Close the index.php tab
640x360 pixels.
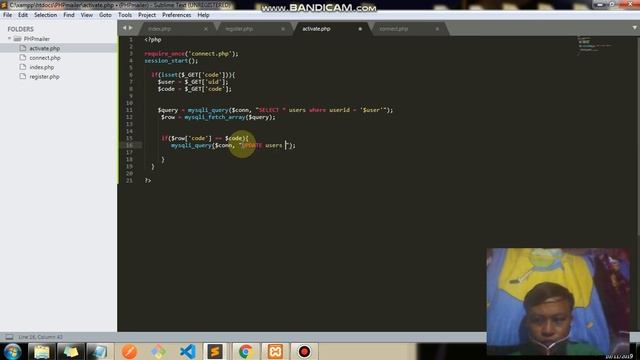(206, 29)
